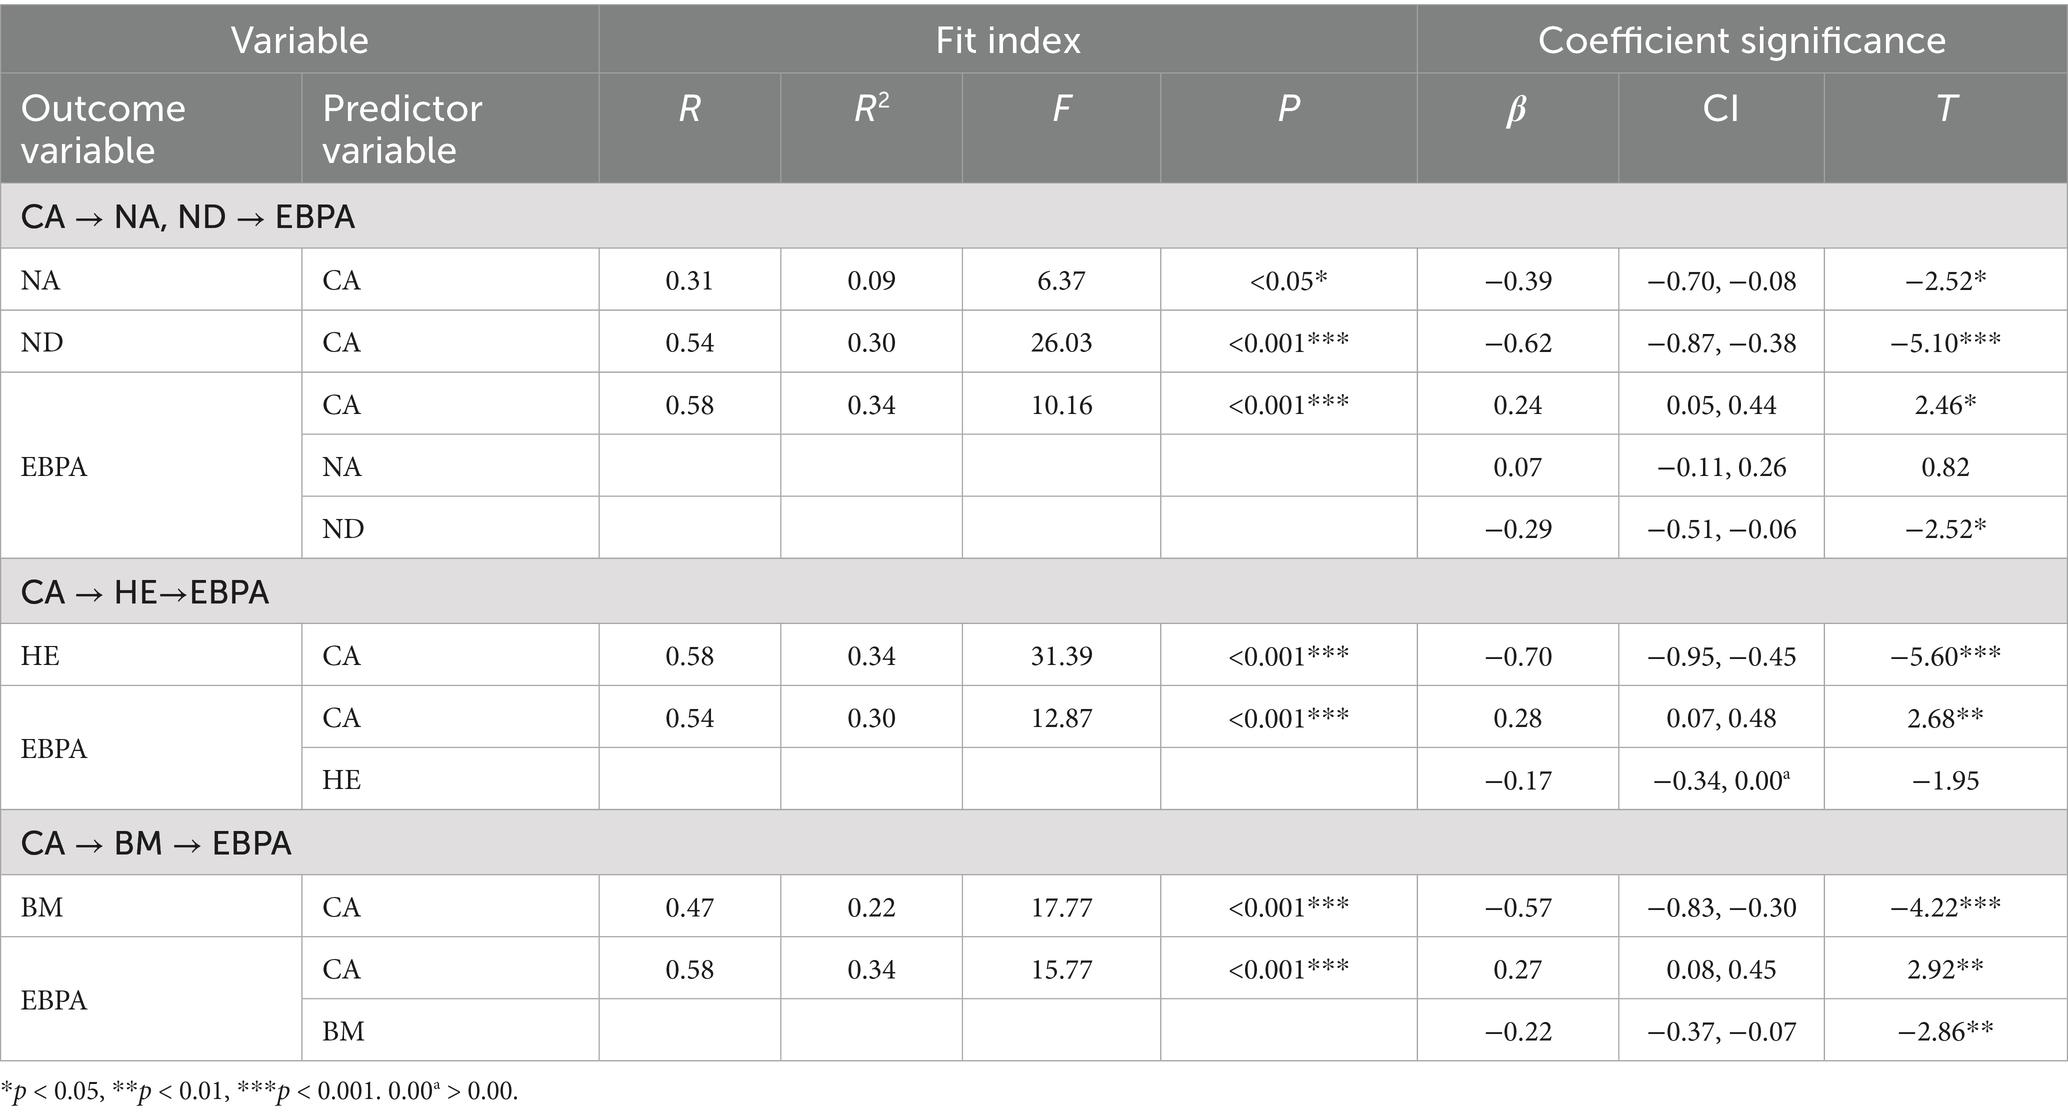Click the CI cell "−0.34, 0.00ᵃ"
This screenshot has height=1115, width=2068.
click(1720, 780)
